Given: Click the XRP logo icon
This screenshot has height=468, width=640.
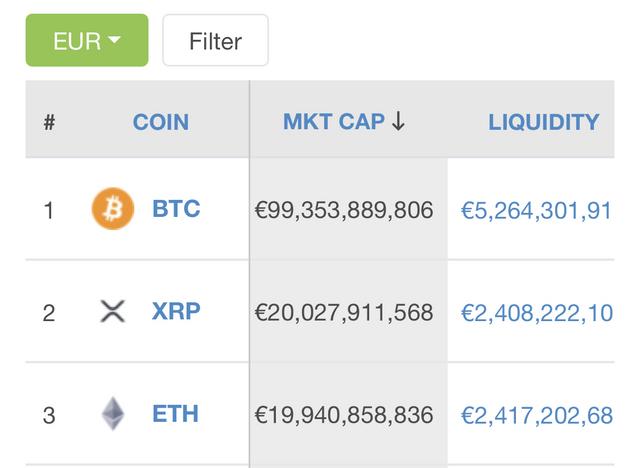Looking at the screenshot, I should tap(113, 311).
